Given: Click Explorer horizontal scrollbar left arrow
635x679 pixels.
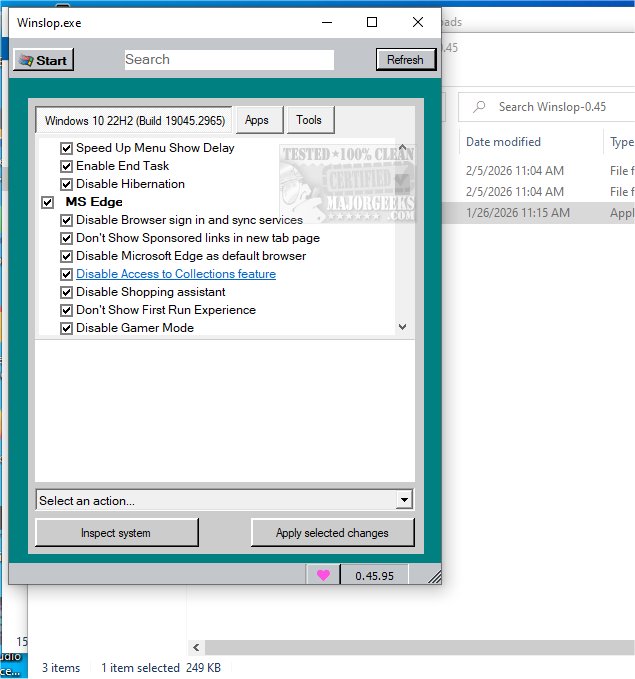Looking at the screenshot, I should click(196, 647).
